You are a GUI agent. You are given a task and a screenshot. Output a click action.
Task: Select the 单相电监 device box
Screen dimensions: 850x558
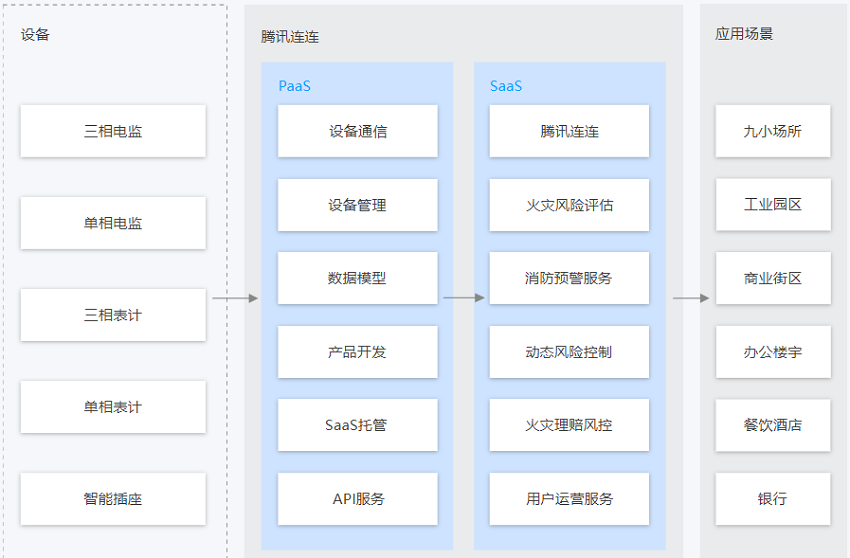113,223
